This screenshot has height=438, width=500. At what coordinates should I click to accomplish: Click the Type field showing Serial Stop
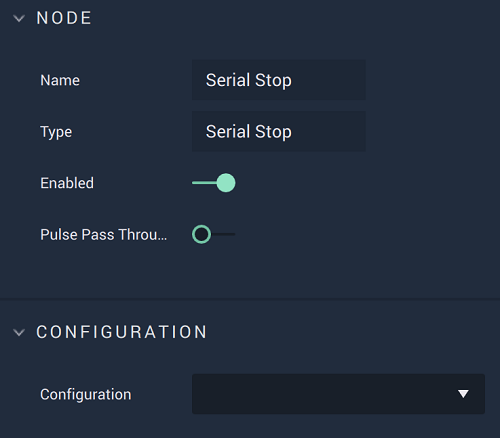(x=279, y=131)
